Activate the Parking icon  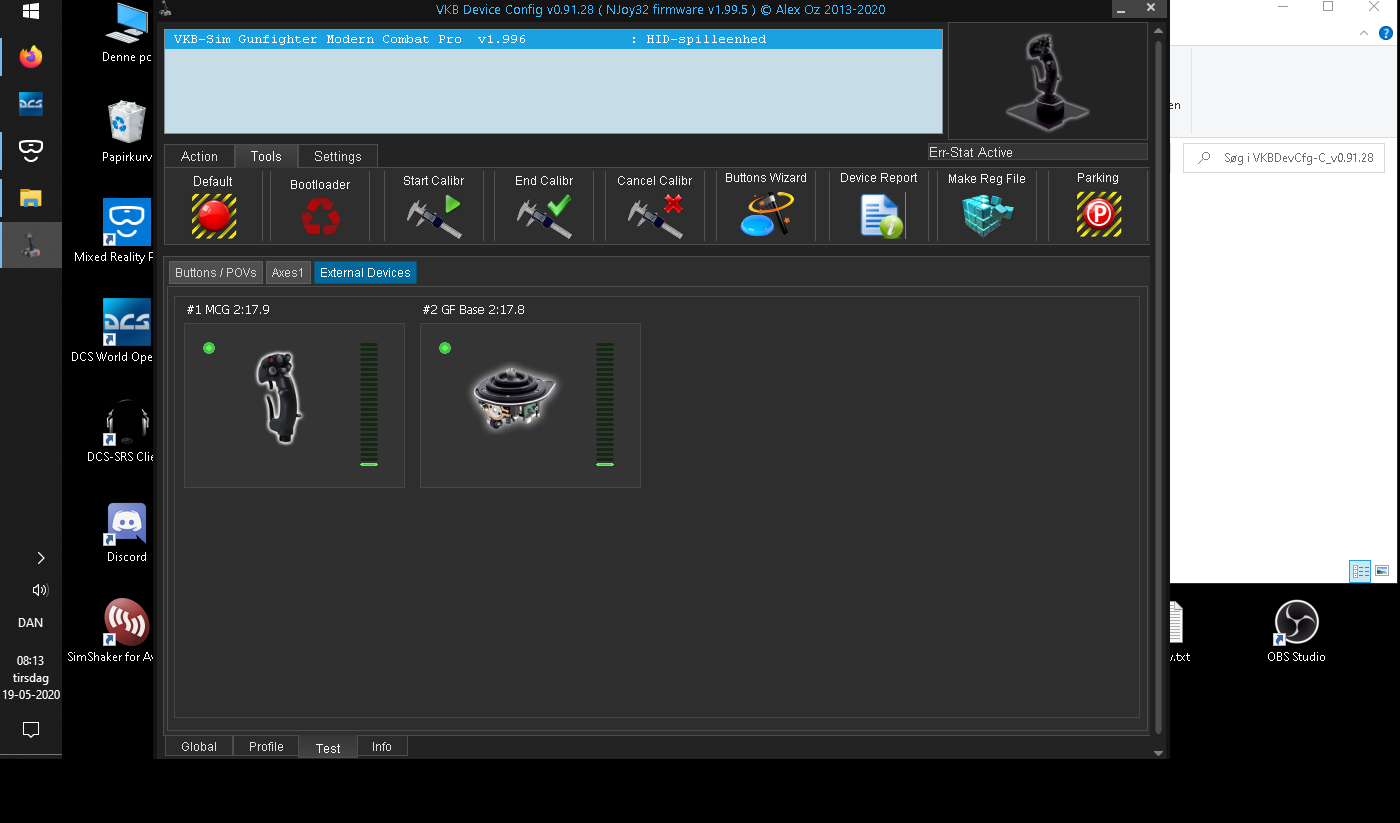pos(1098,215)
